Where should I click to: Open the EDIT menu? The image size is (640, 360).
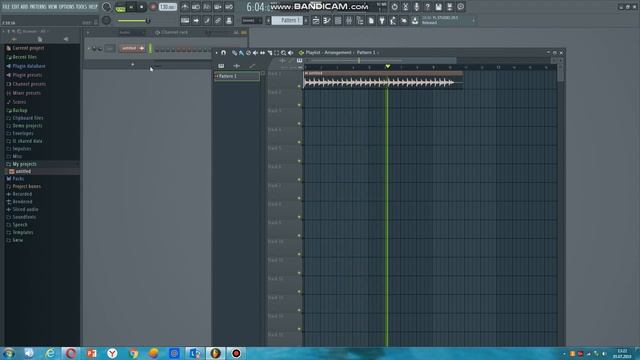(x=15, y=7)
